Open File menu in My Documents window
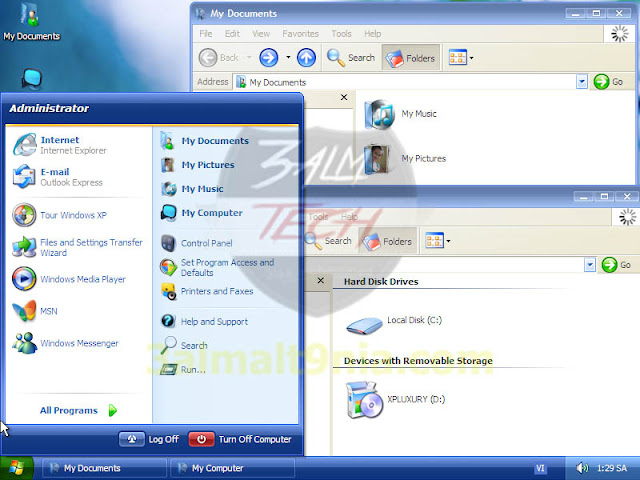Viewport: 640px width, 480px height. pos(206,34)
